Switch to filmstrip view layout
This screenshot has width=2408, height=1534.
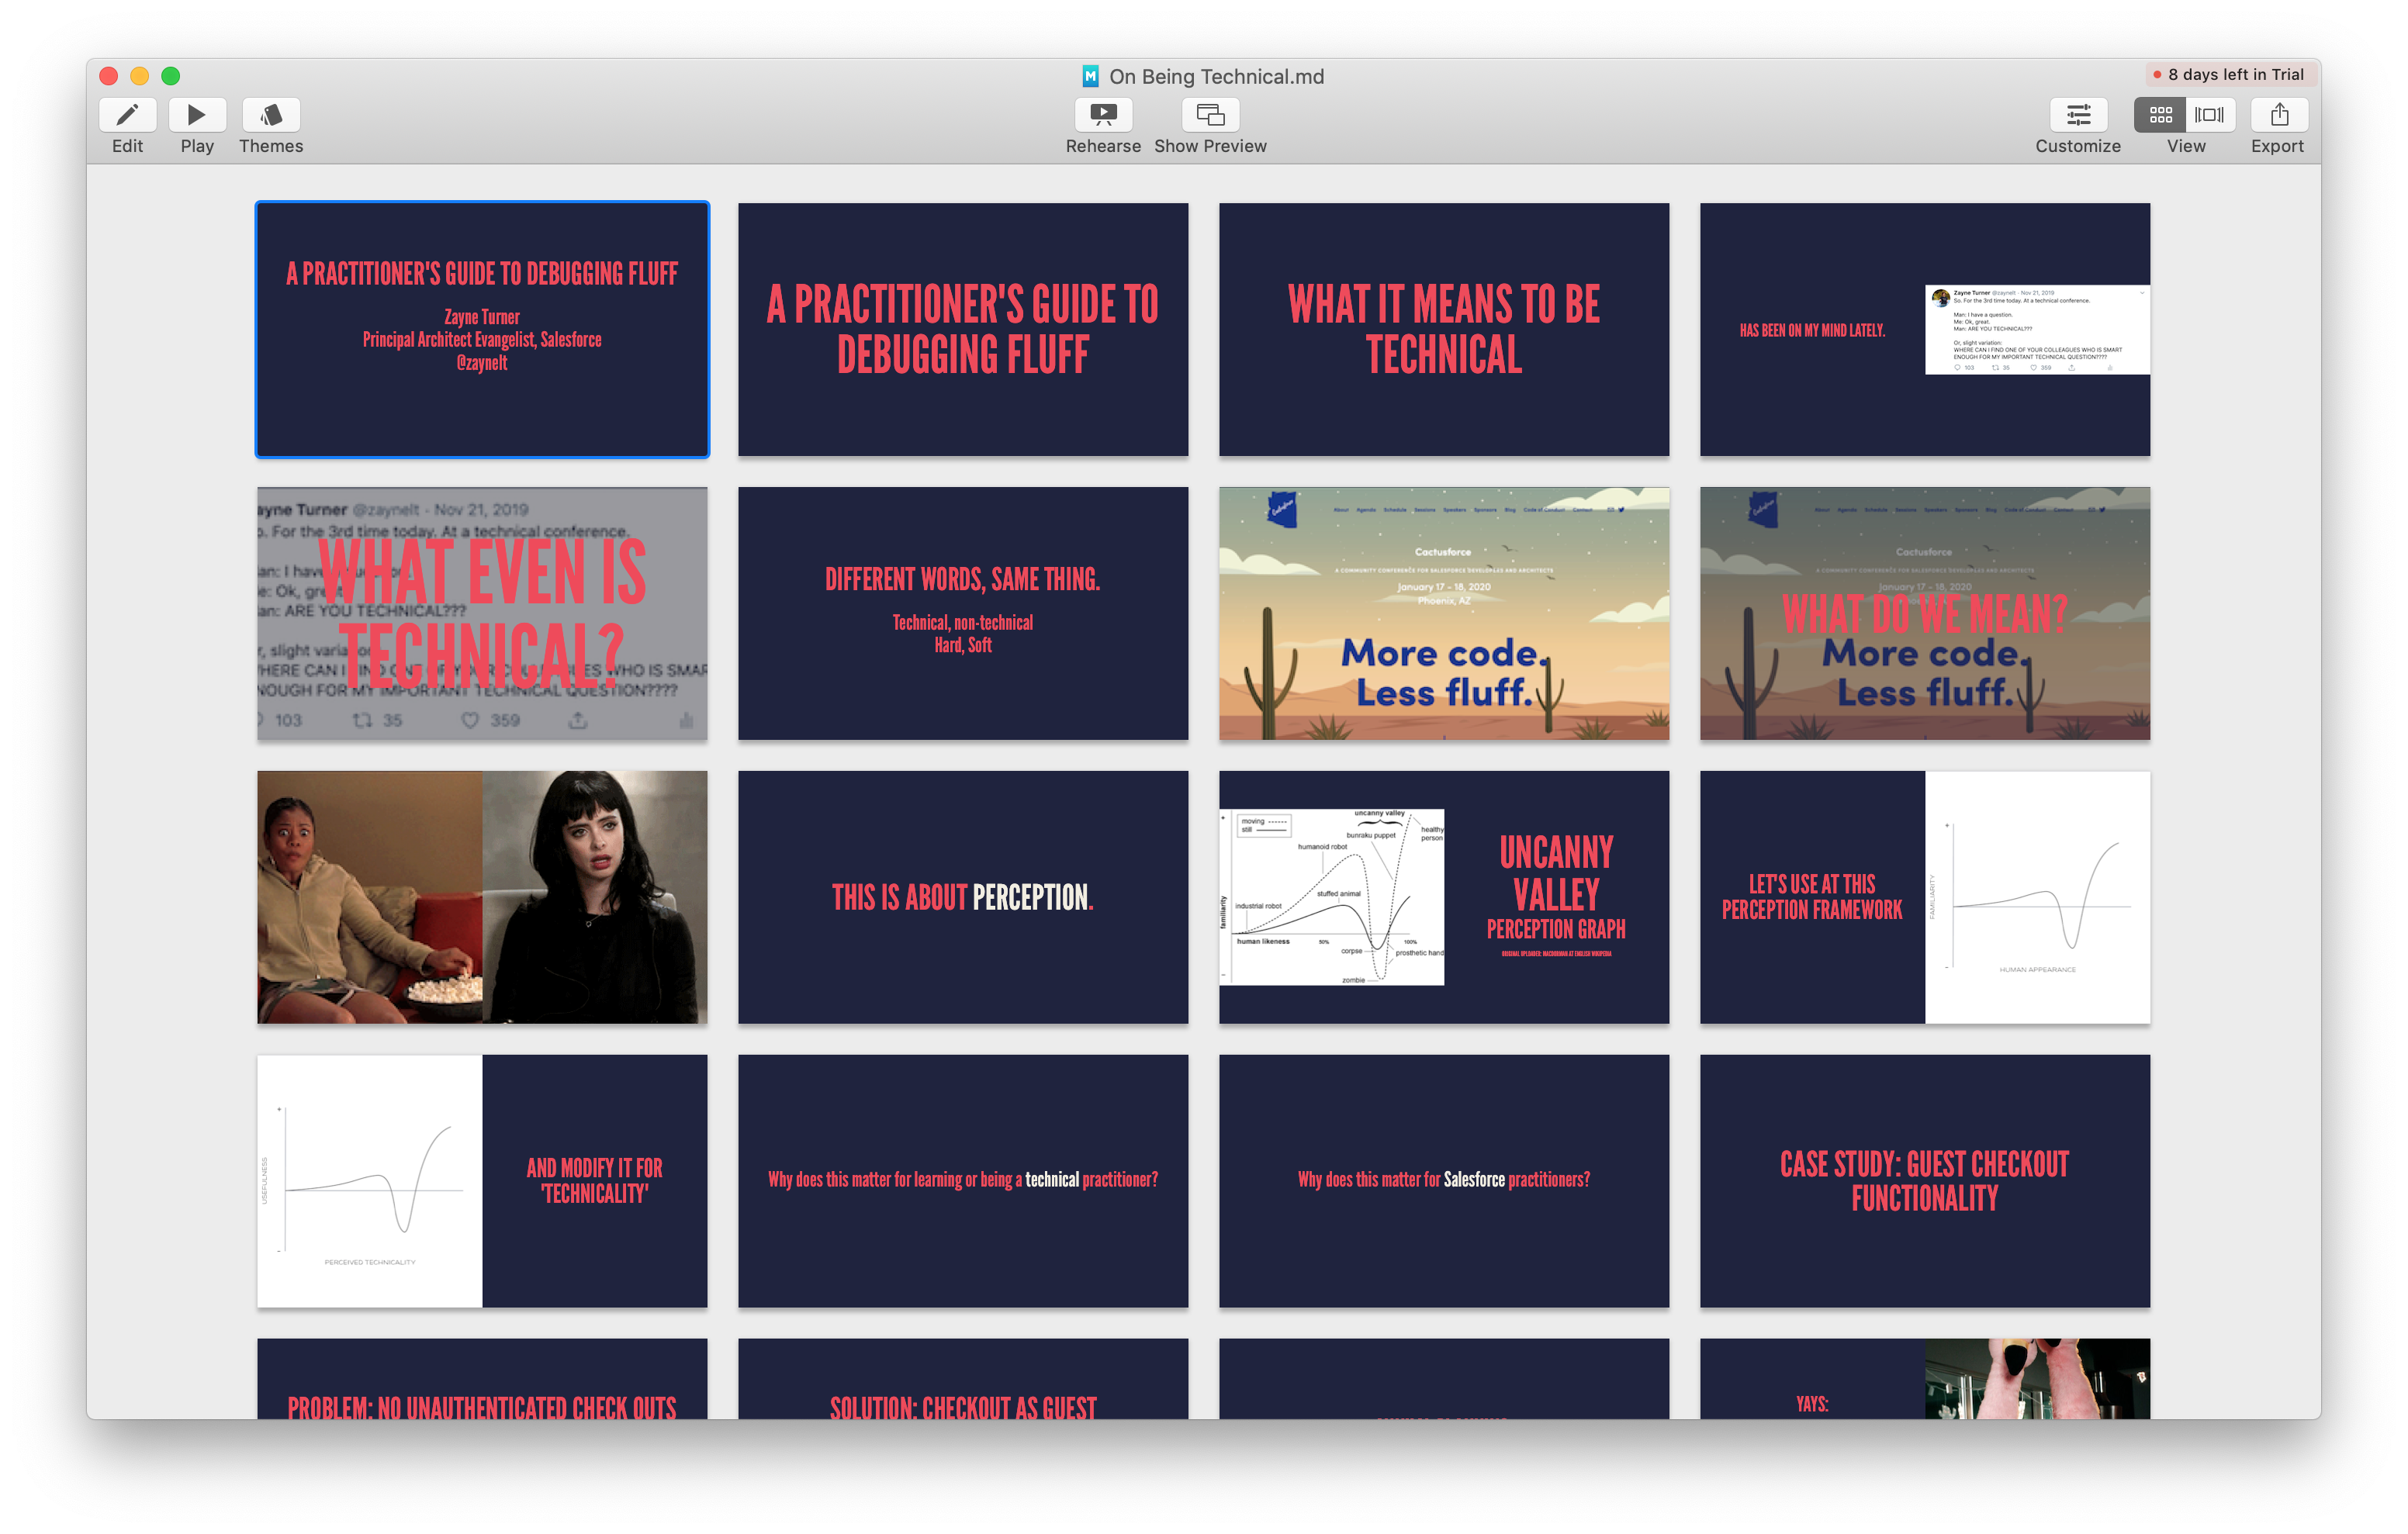tap(2209, 115)
